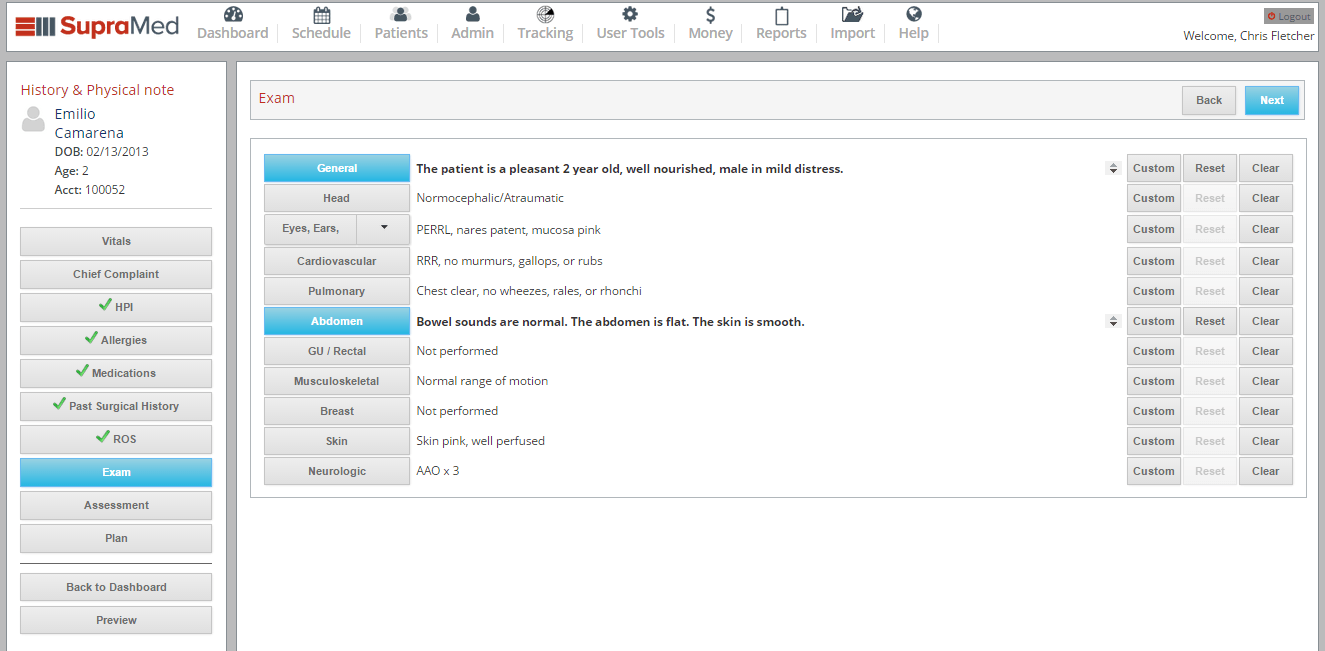Screen dimensions: 1325x651
Task: Go to the HPI section
Action: pyautogui.click(x=116, y=307)
